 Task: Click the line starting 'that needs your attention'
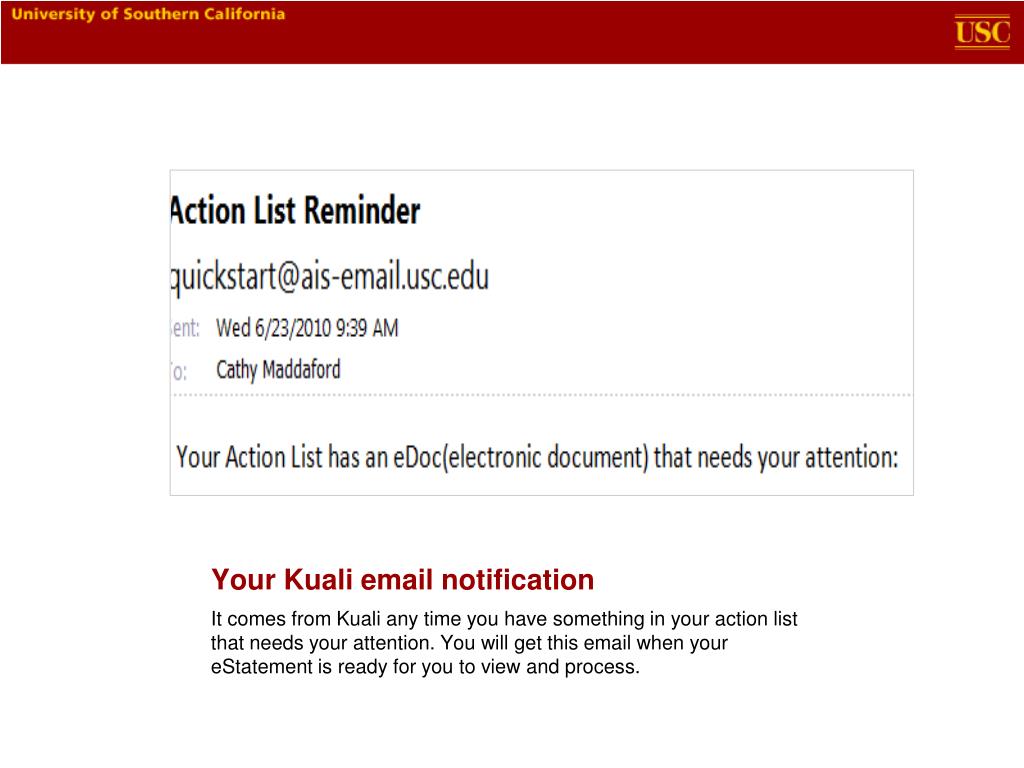[x=469, y=643]
